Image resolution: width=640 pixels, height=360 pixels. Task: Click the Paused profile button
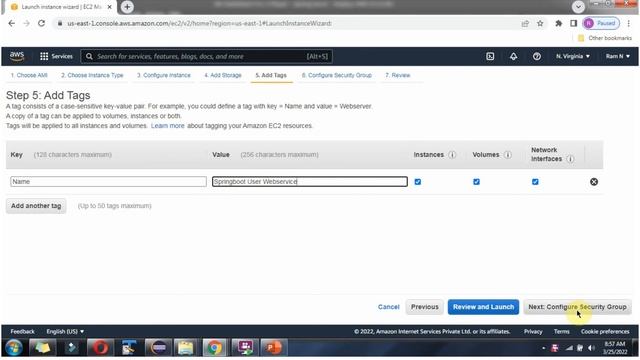[601, 23]
